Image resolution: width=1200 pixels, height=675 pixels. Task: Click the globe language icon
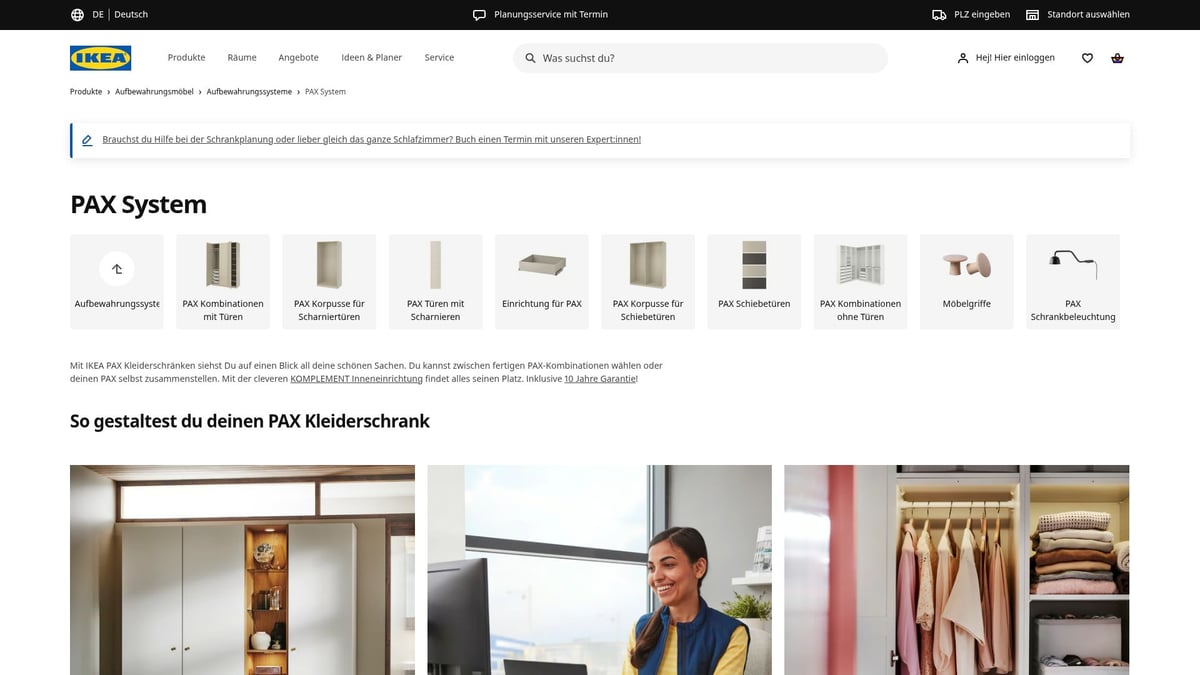(x=77, y=14)
